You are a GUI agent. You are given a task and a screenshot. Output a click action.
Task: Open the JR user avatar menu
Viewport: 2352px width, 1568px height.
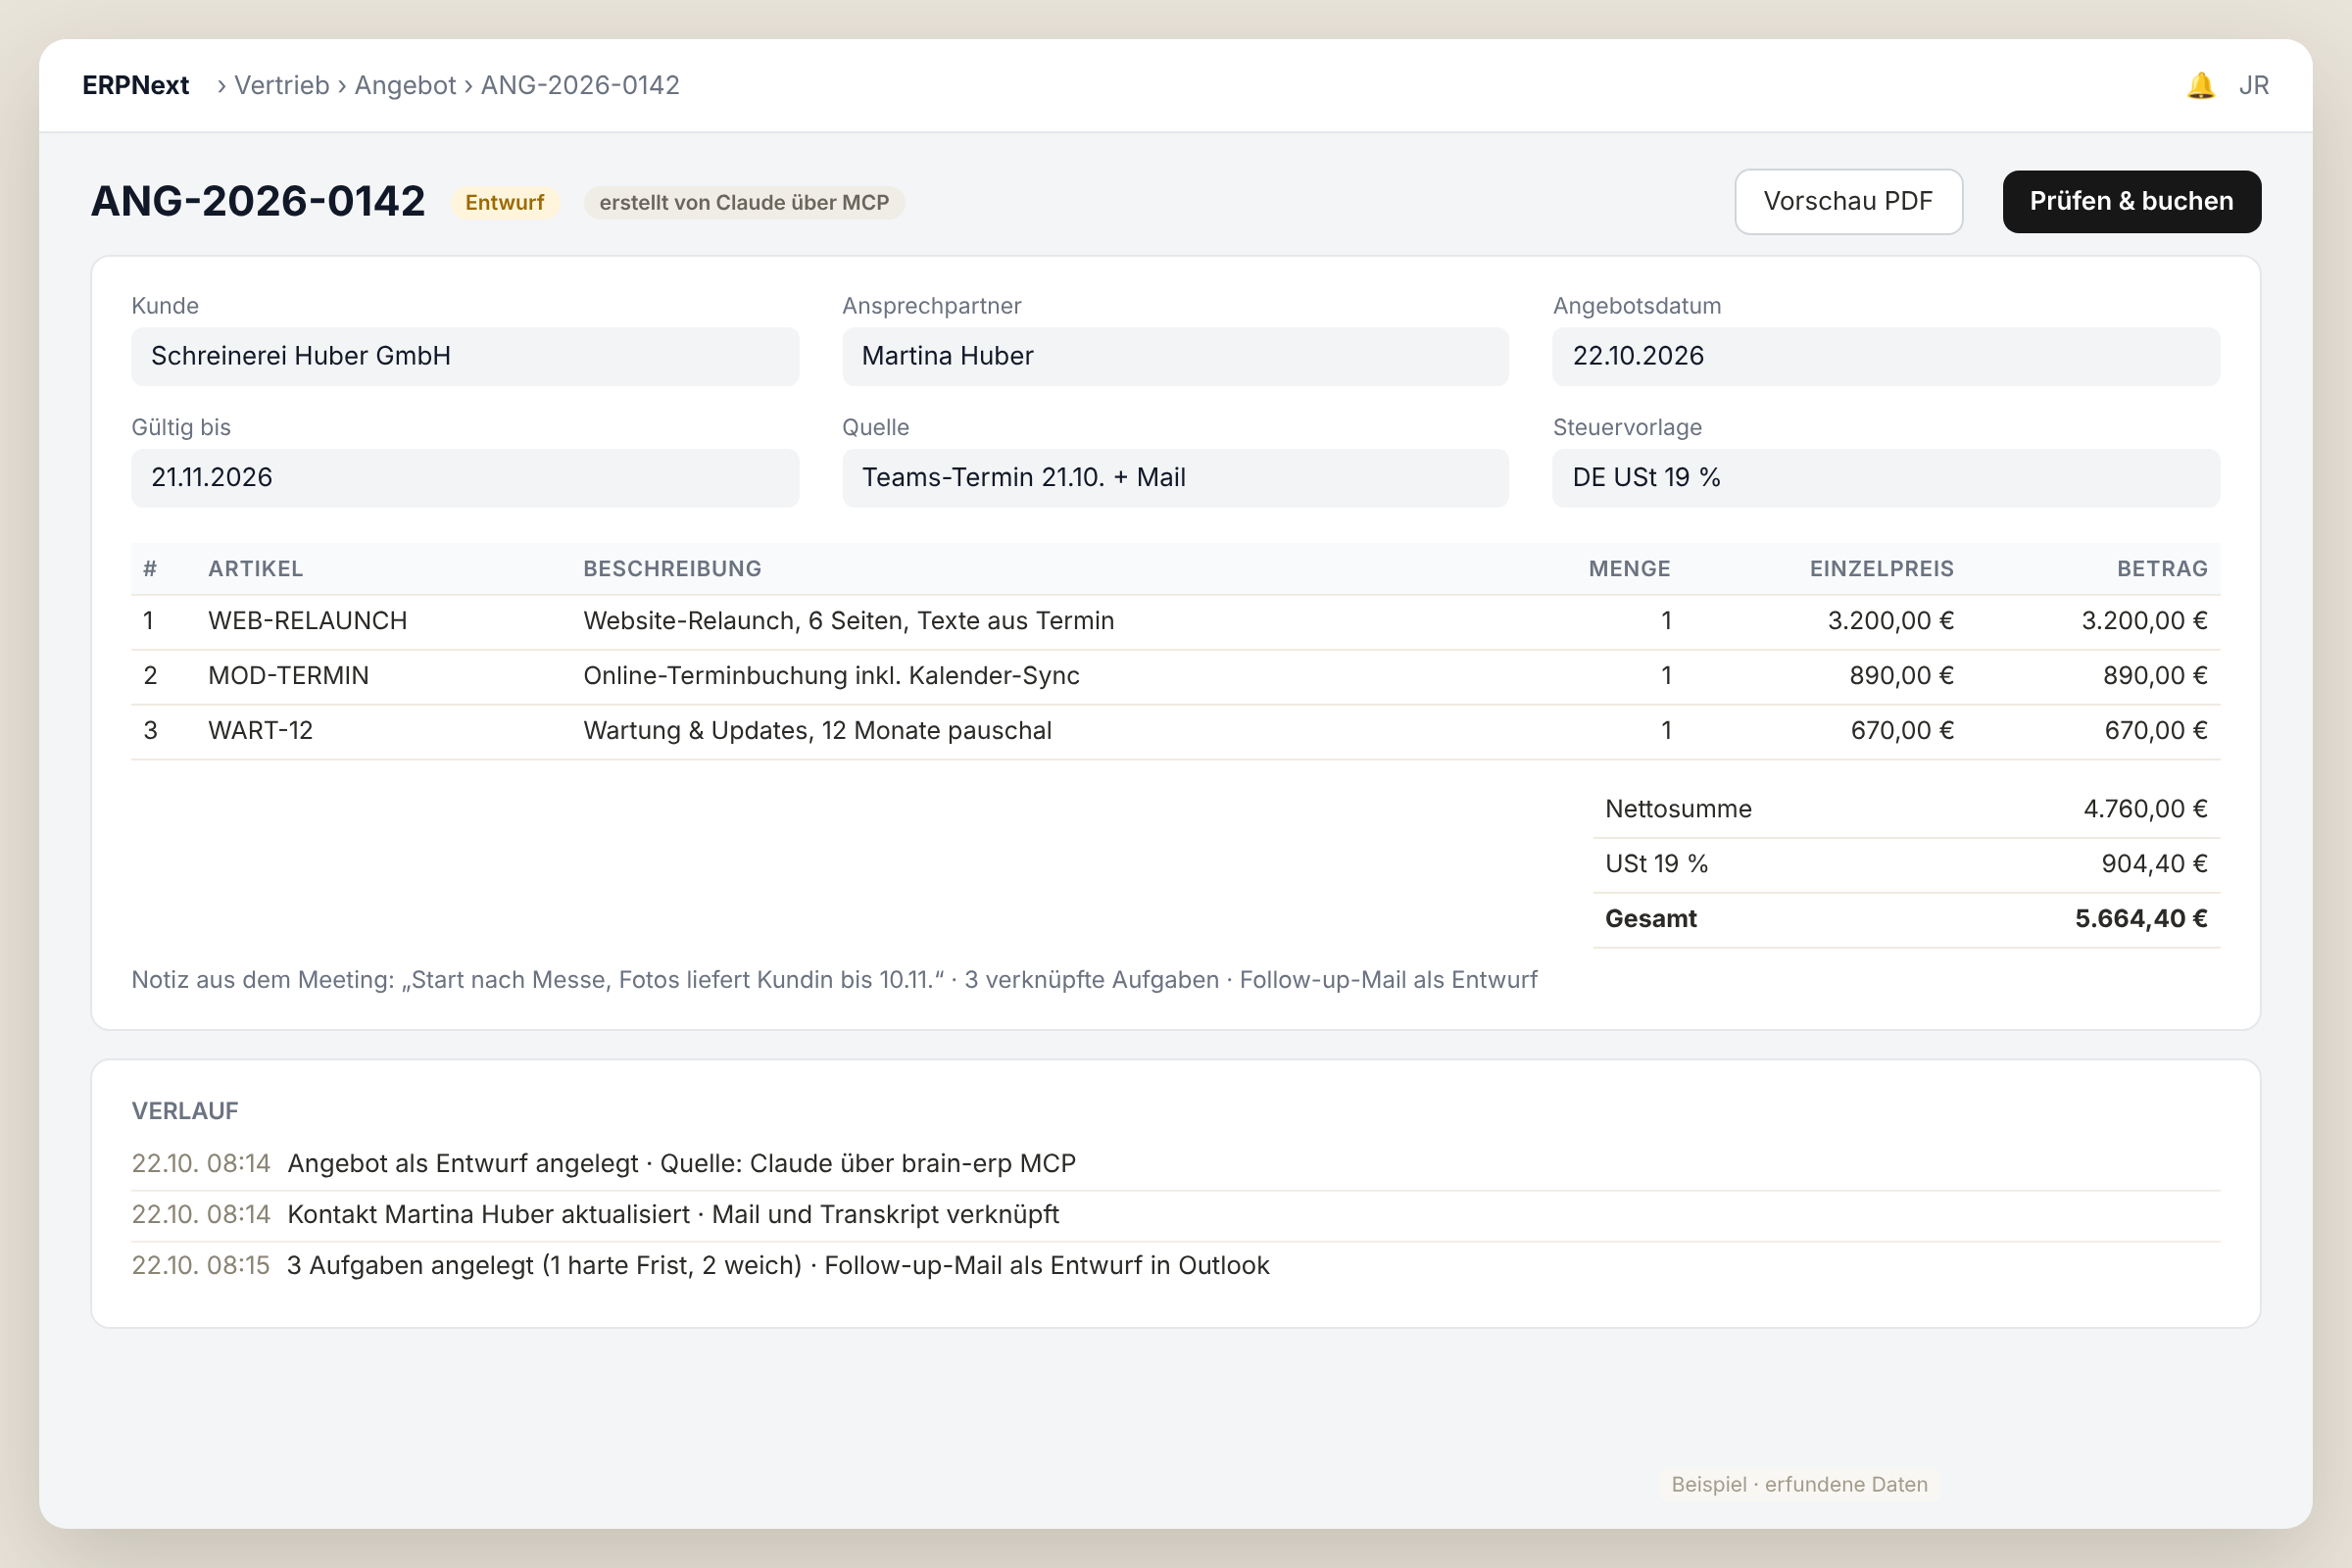2253,86
